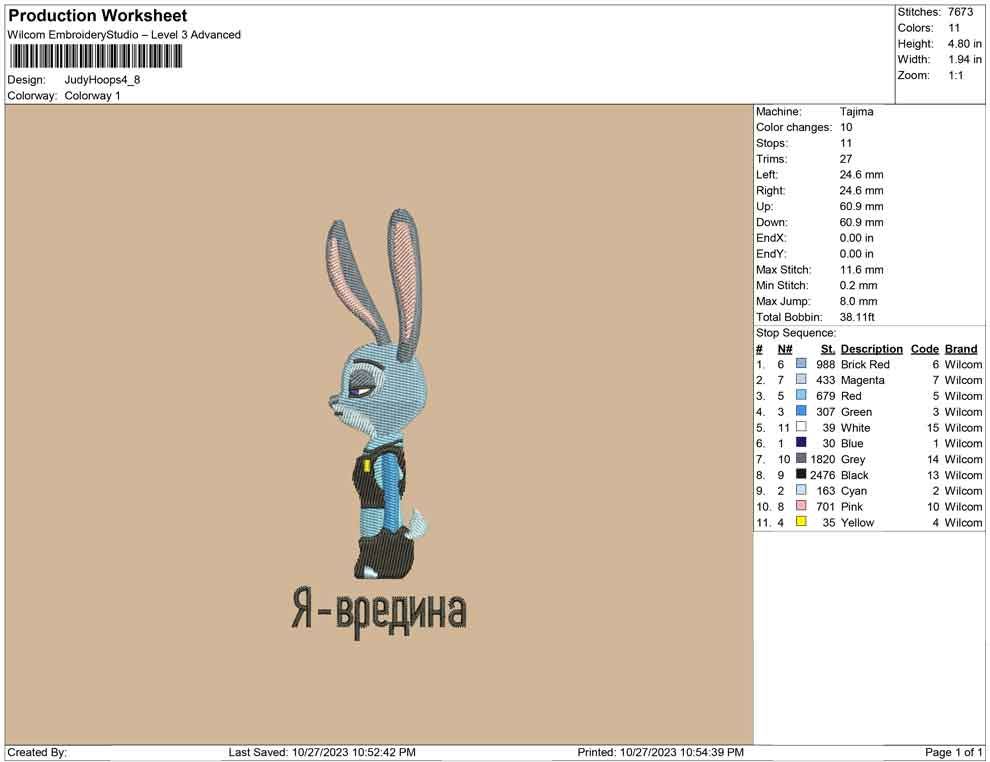Click the Trims value 27
The image size is (990, 762).
tap(845, 159)
